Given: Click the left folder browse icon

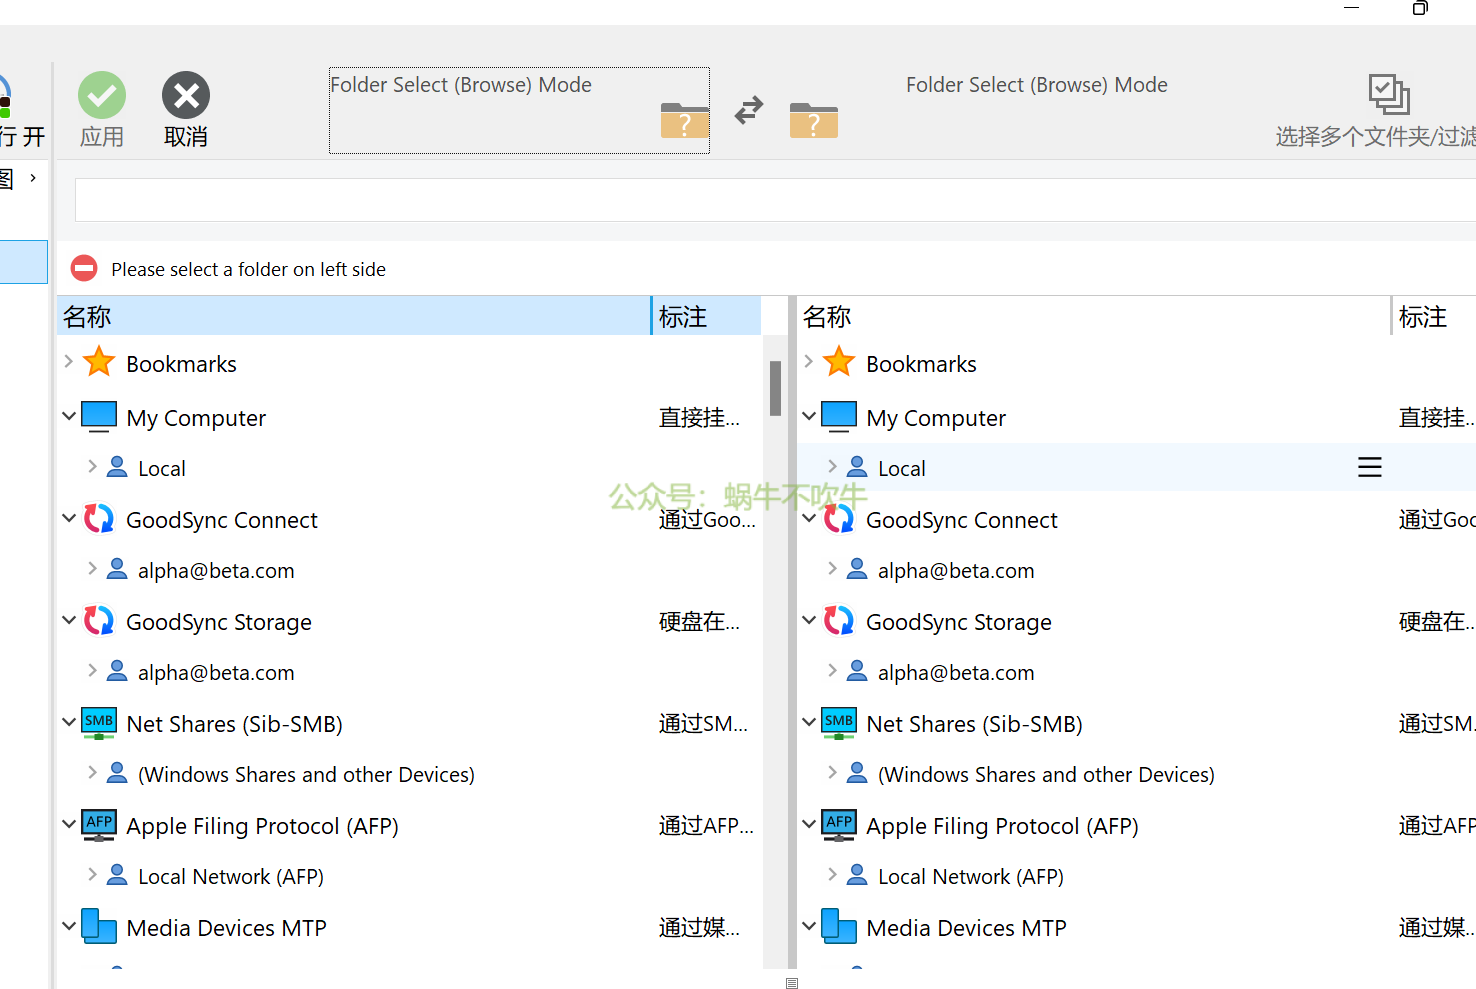Looking at the screenshot, I should point(684,121).
